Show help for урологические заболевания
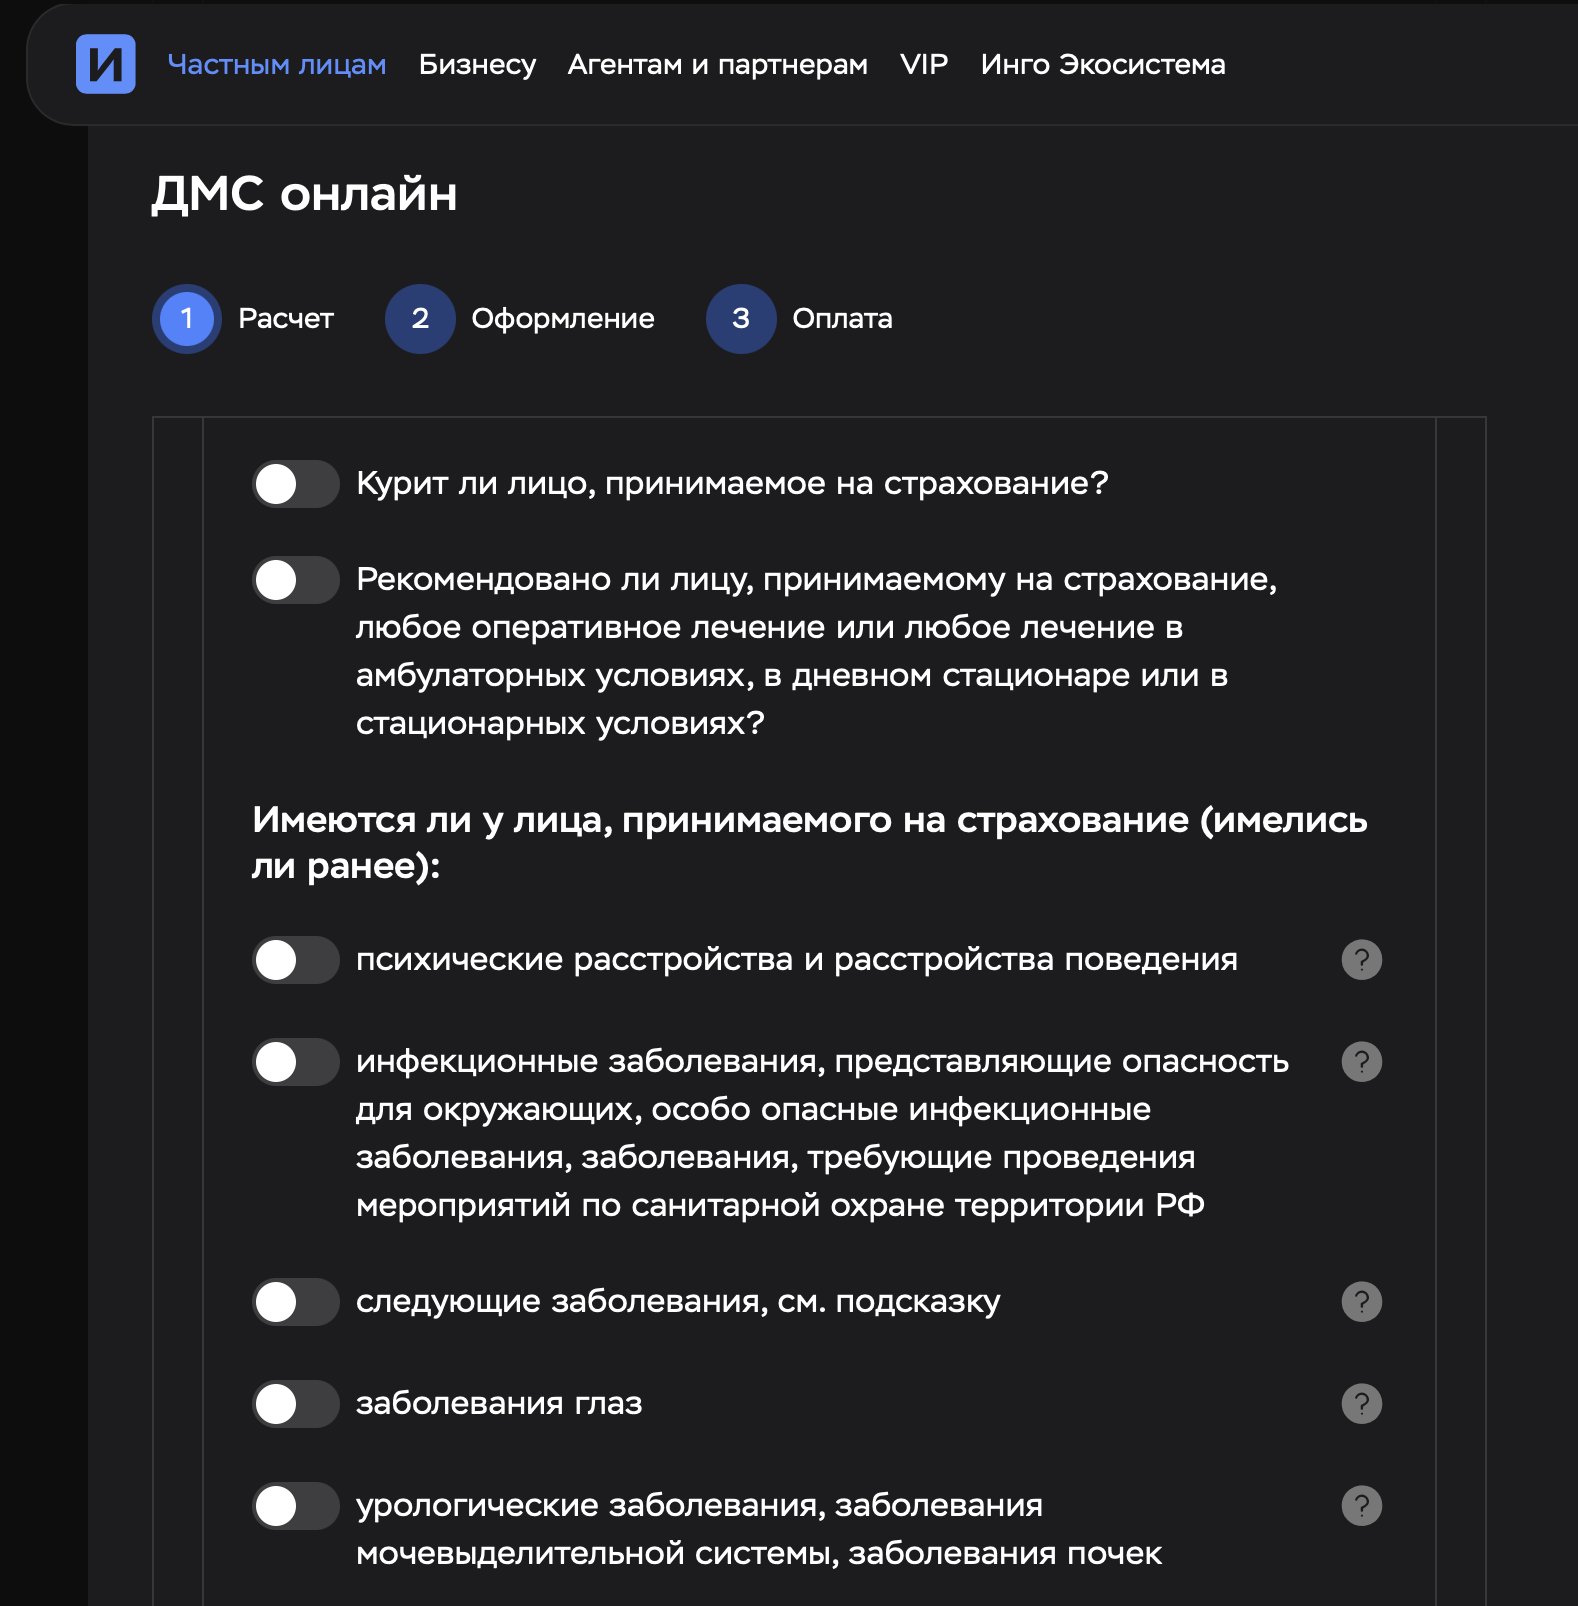The width and height of the screenshot is (1578, 1606). [x=1361, y=1506]
